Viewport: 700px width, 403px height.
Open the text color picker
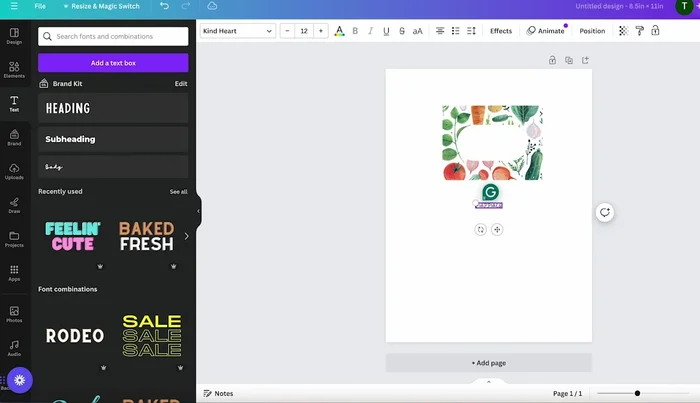[x=339, y=31]
